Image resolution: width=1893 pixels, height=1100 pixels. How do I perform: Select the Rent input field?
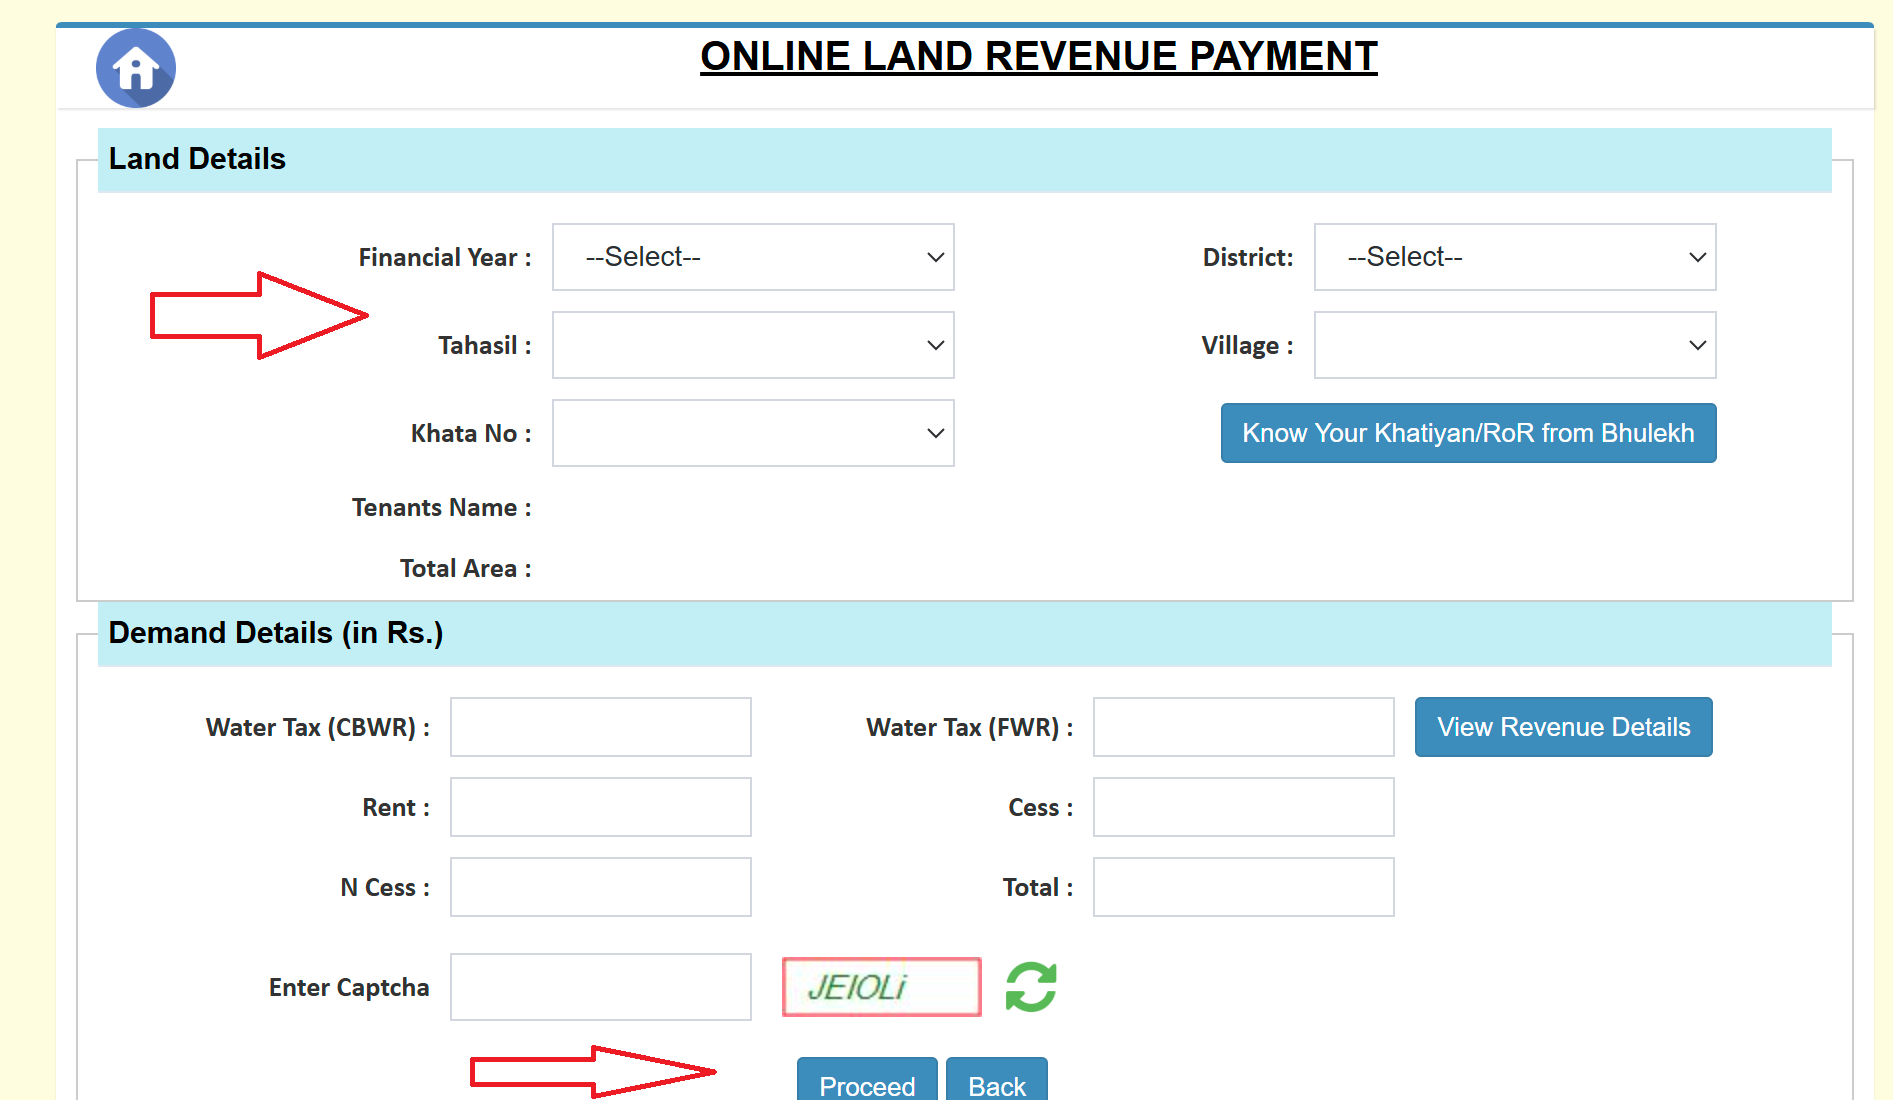(x=599, y=807)
